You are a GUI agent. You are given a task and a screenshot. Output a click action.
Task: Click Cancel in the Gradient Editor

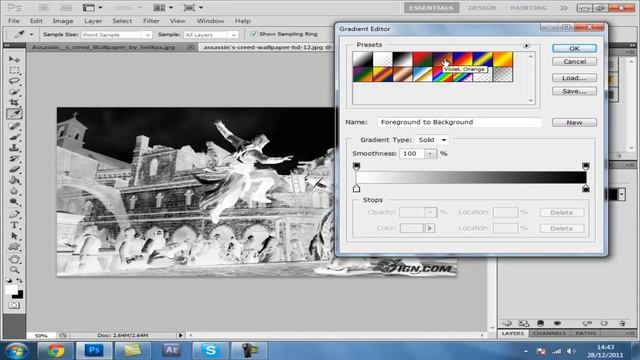[574, 62]
